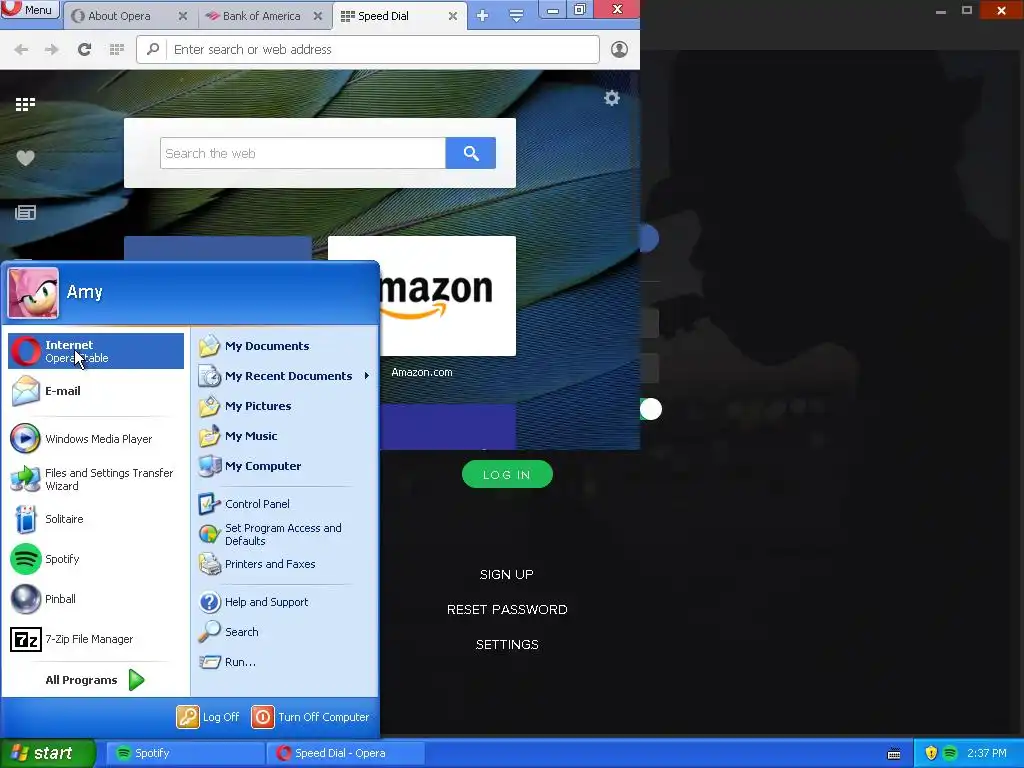This screenshot has height=768, width=1024.
Task: Open Printers and Faxes
Action: (285, 564)
